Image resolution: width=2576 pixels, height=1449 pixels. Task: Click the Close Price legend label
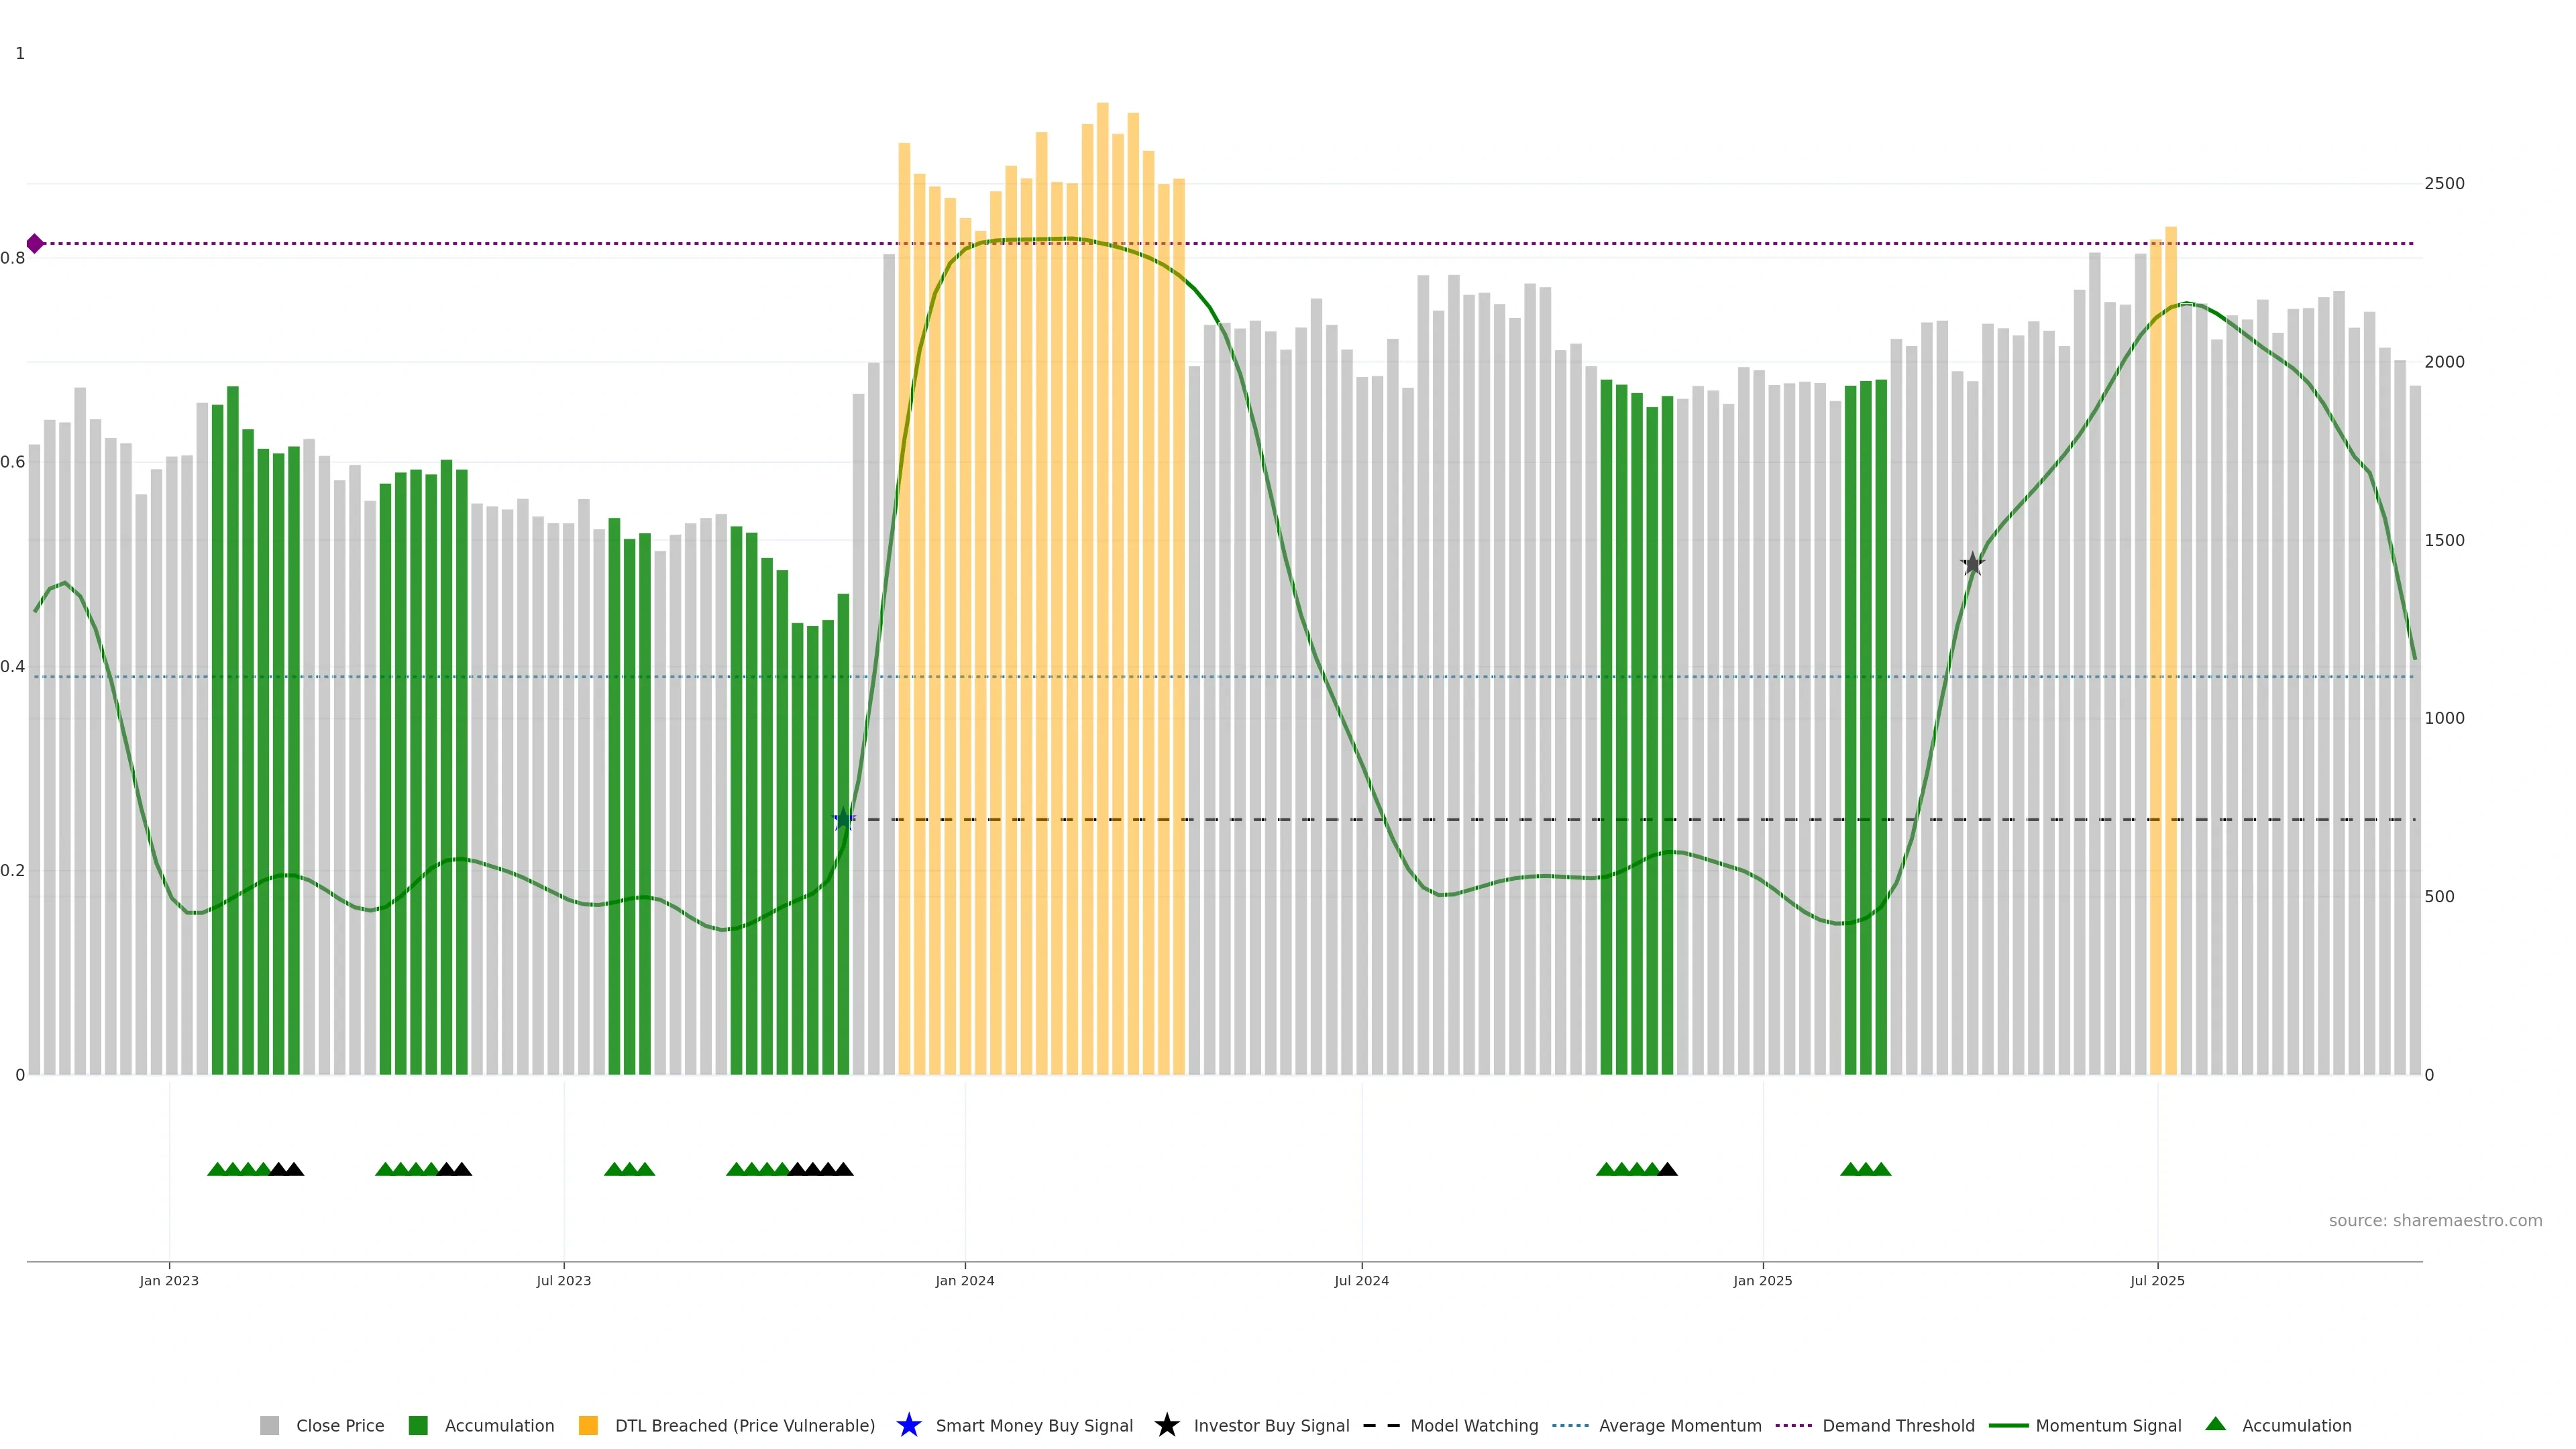click(x=340, y=1425)
